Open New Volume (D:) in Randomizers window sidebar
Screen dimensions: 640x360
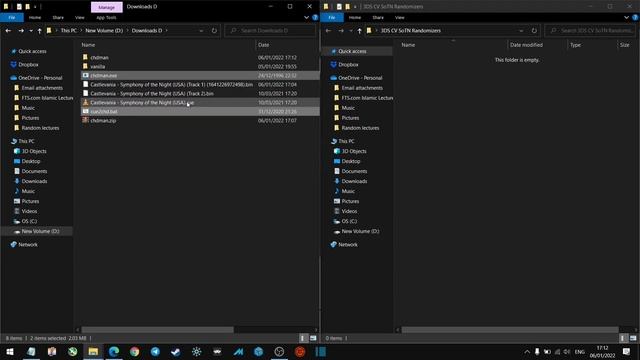pyautogui.click(x=360, y=231)
